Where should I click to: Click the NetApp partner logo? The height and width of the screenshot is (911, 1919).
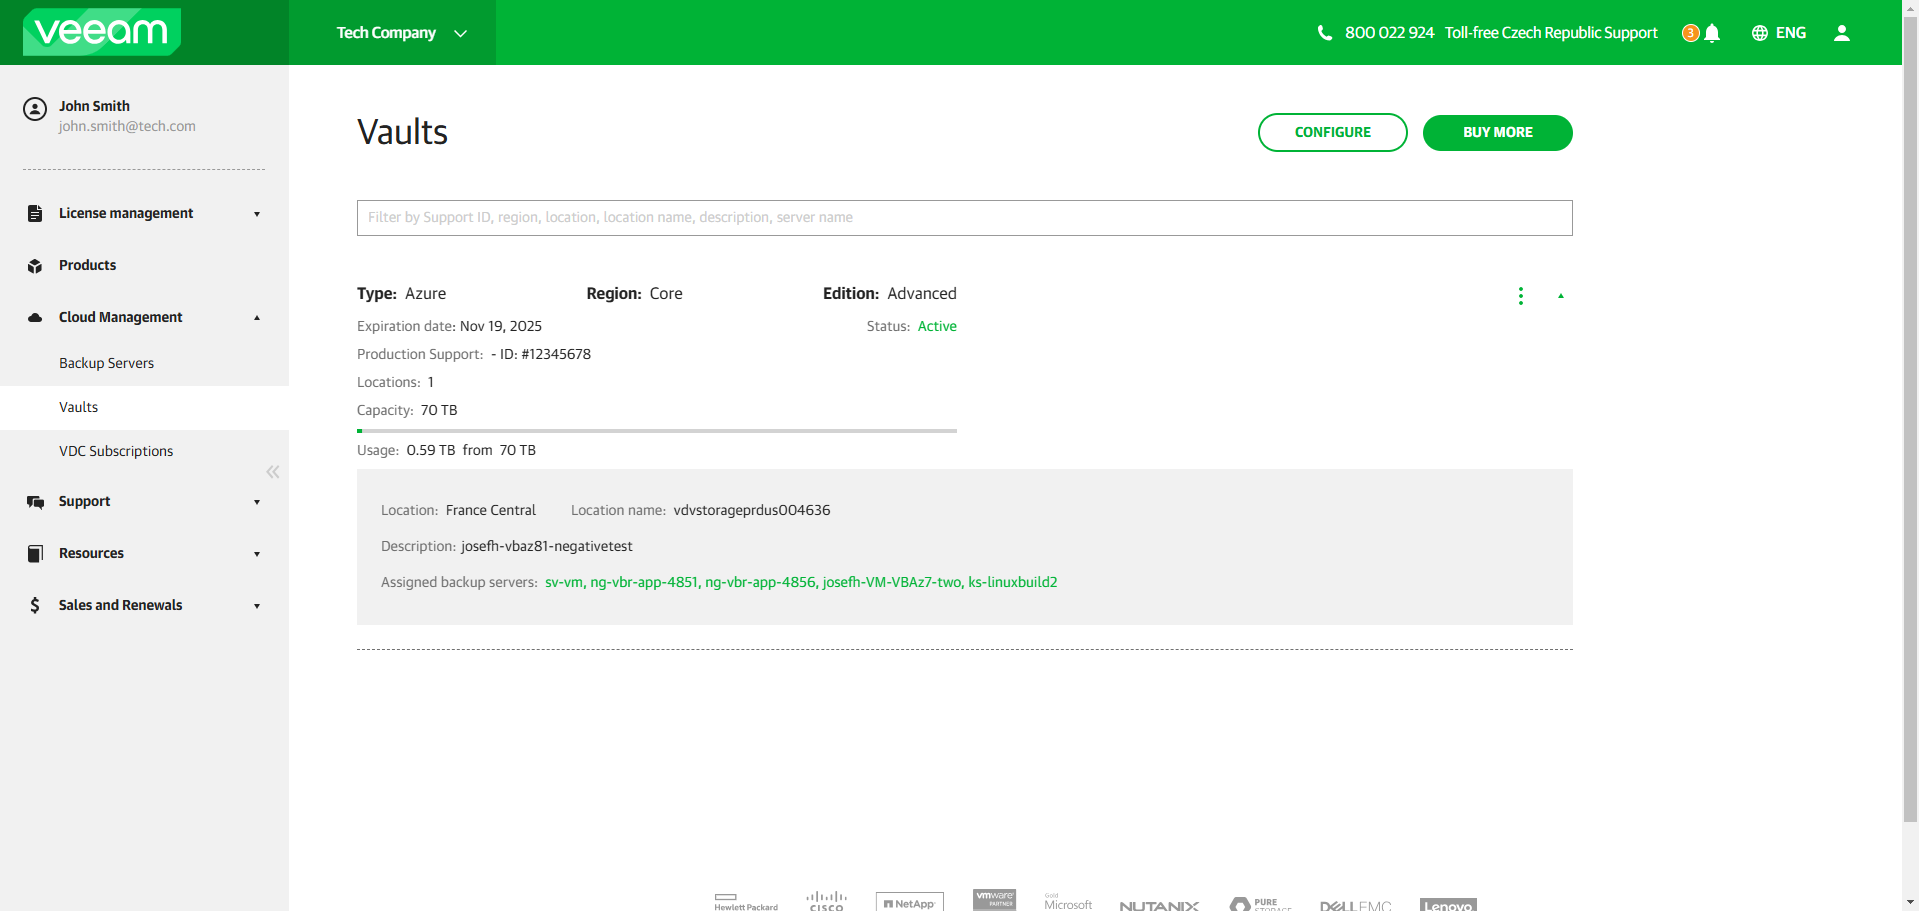(910, 902)
